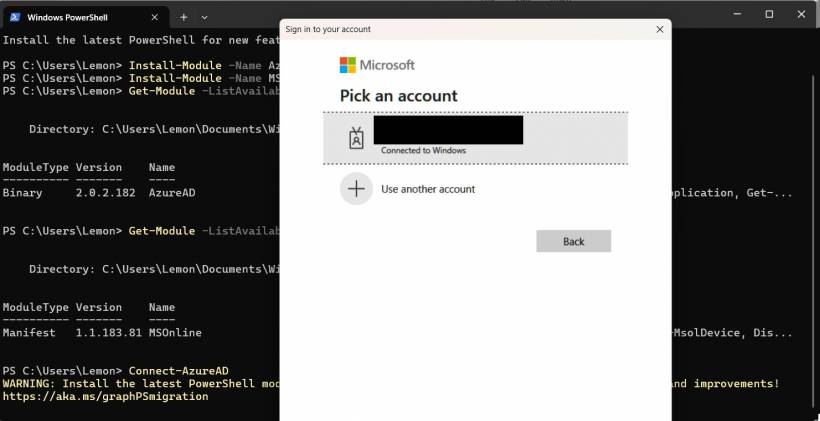
Task: Choose 'Use another account' text
Action: coord(428,189)
